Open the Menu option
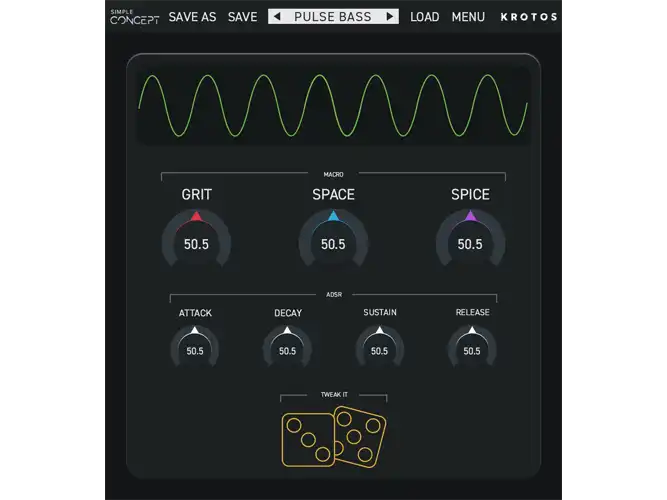This screenshot has height=500, width=667. pos(468,17)
